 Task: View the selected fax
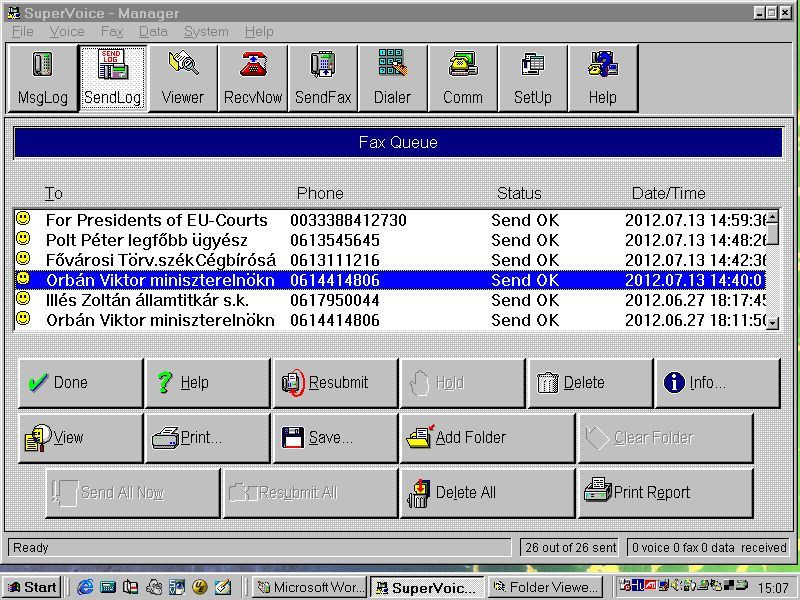81,438
